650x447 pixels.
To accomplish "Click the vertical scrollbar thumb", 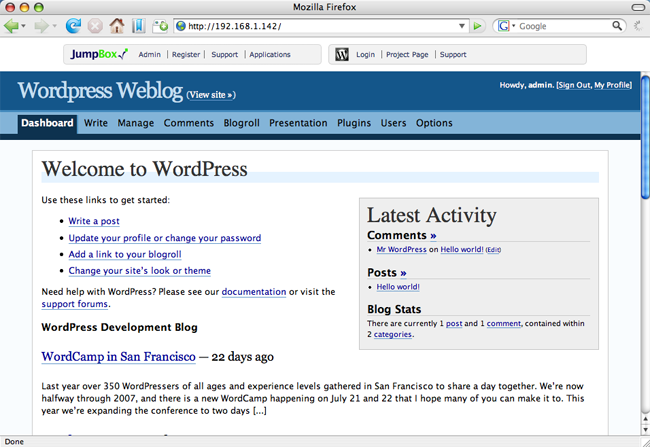I will point(645,136).
